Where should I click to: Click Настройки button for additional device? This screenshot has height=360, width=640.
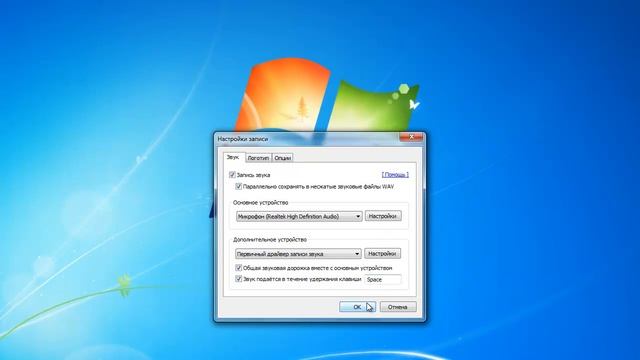pyautogui.click(x=382, y=253)
